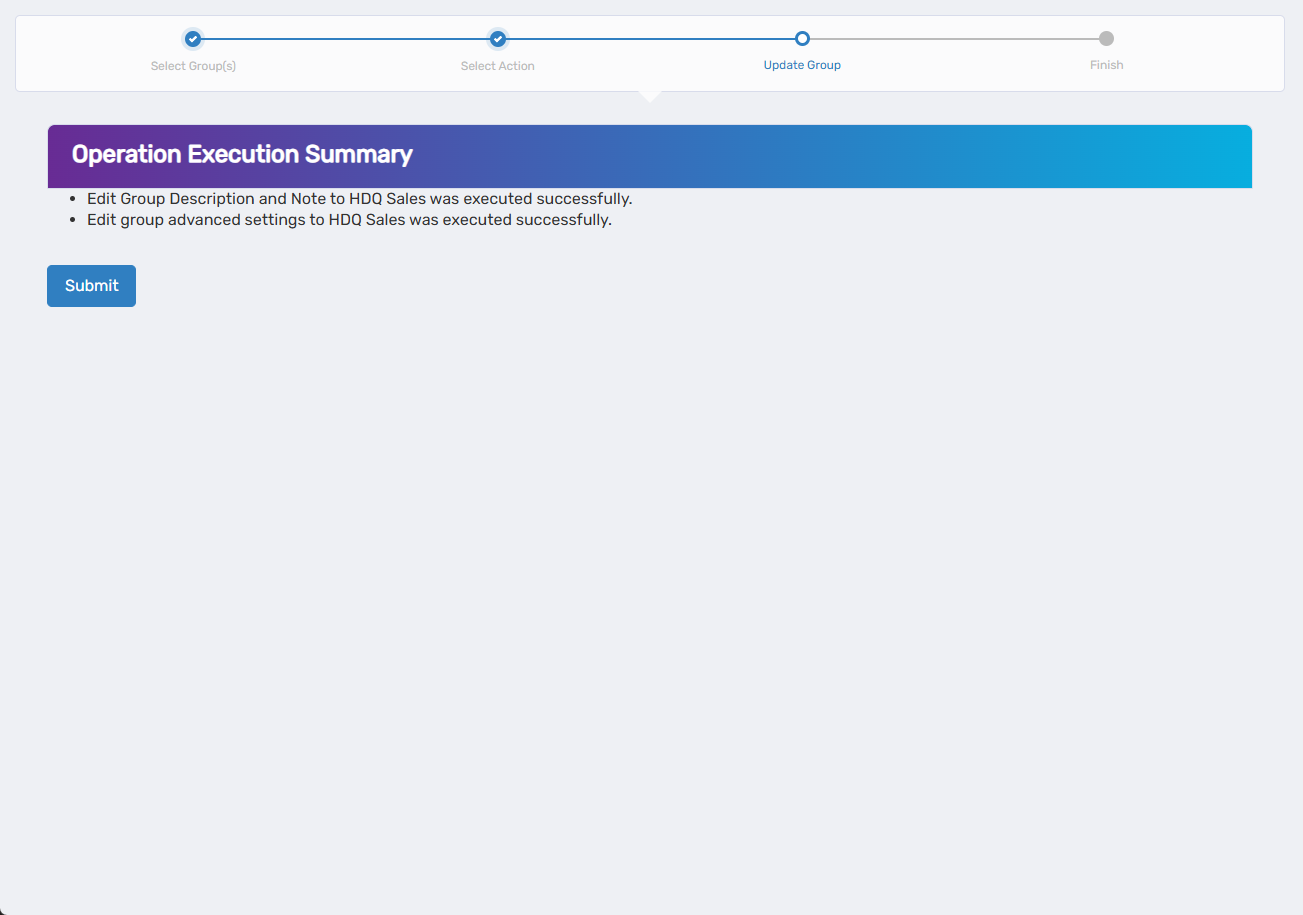Screen dimensions: 1303x915
Task: Click the Select Group(s) completed checkmark icon
Action: coord(193,38)
